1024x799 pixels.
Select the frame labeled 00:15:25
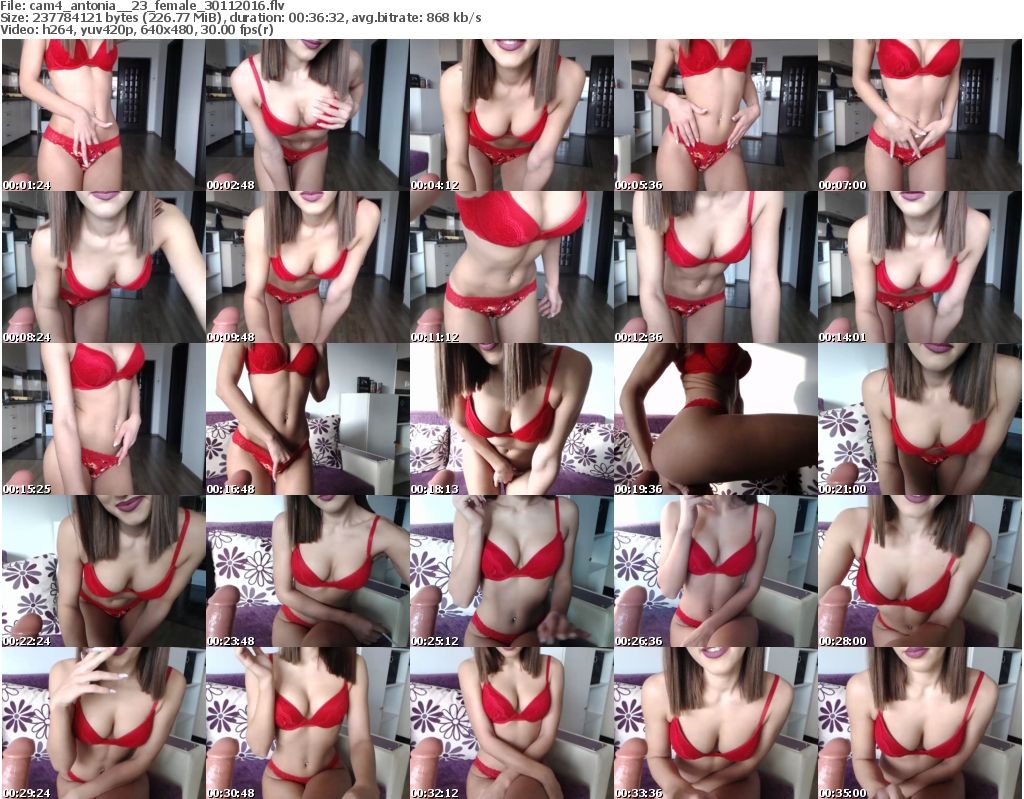[103, 419]
